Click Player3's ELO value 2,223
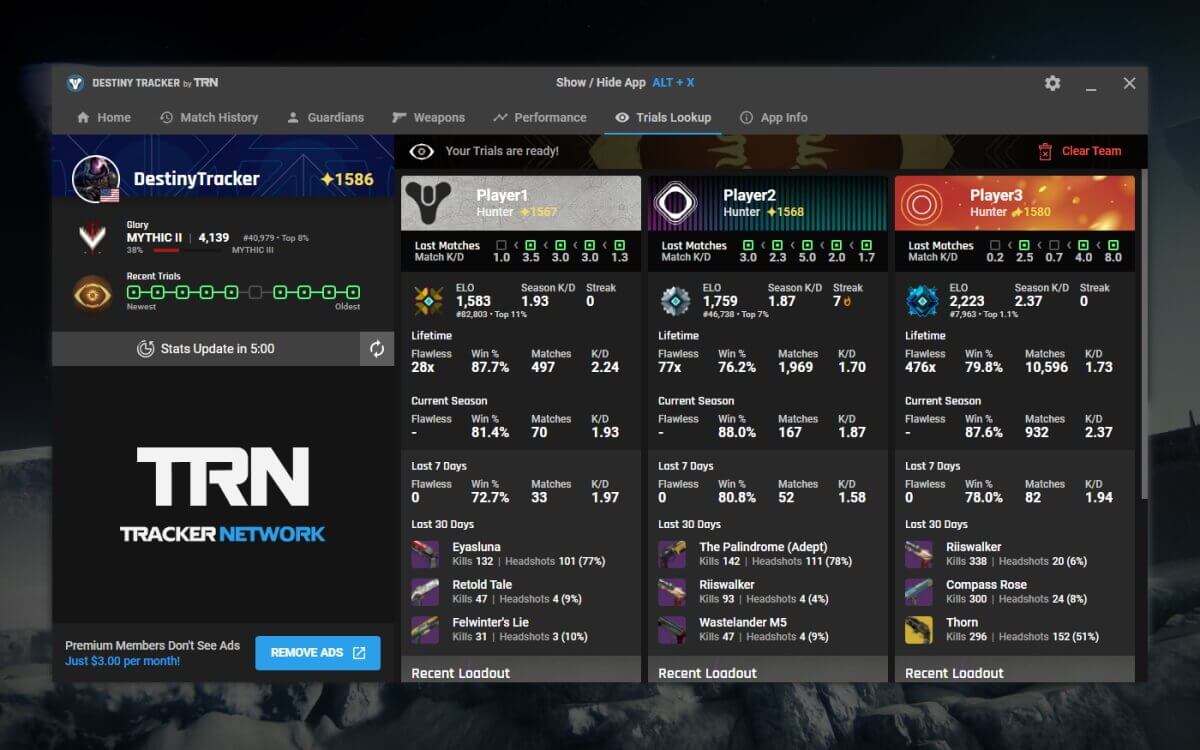The width and height of the screenshot is (1200, 750). [967, 301]
